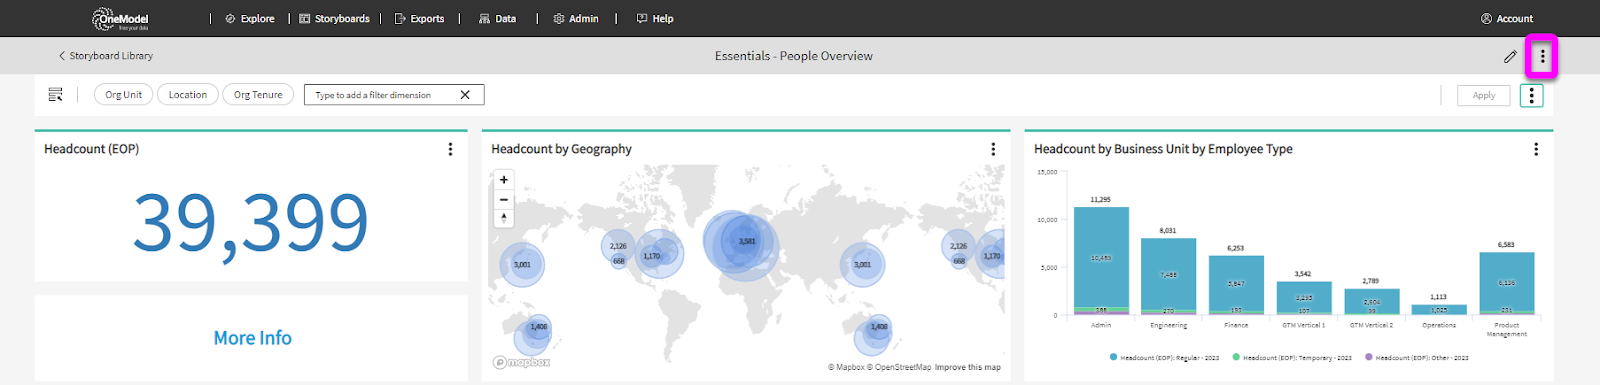
Task: Click the Apply filters button
Action: point(1484,95)
